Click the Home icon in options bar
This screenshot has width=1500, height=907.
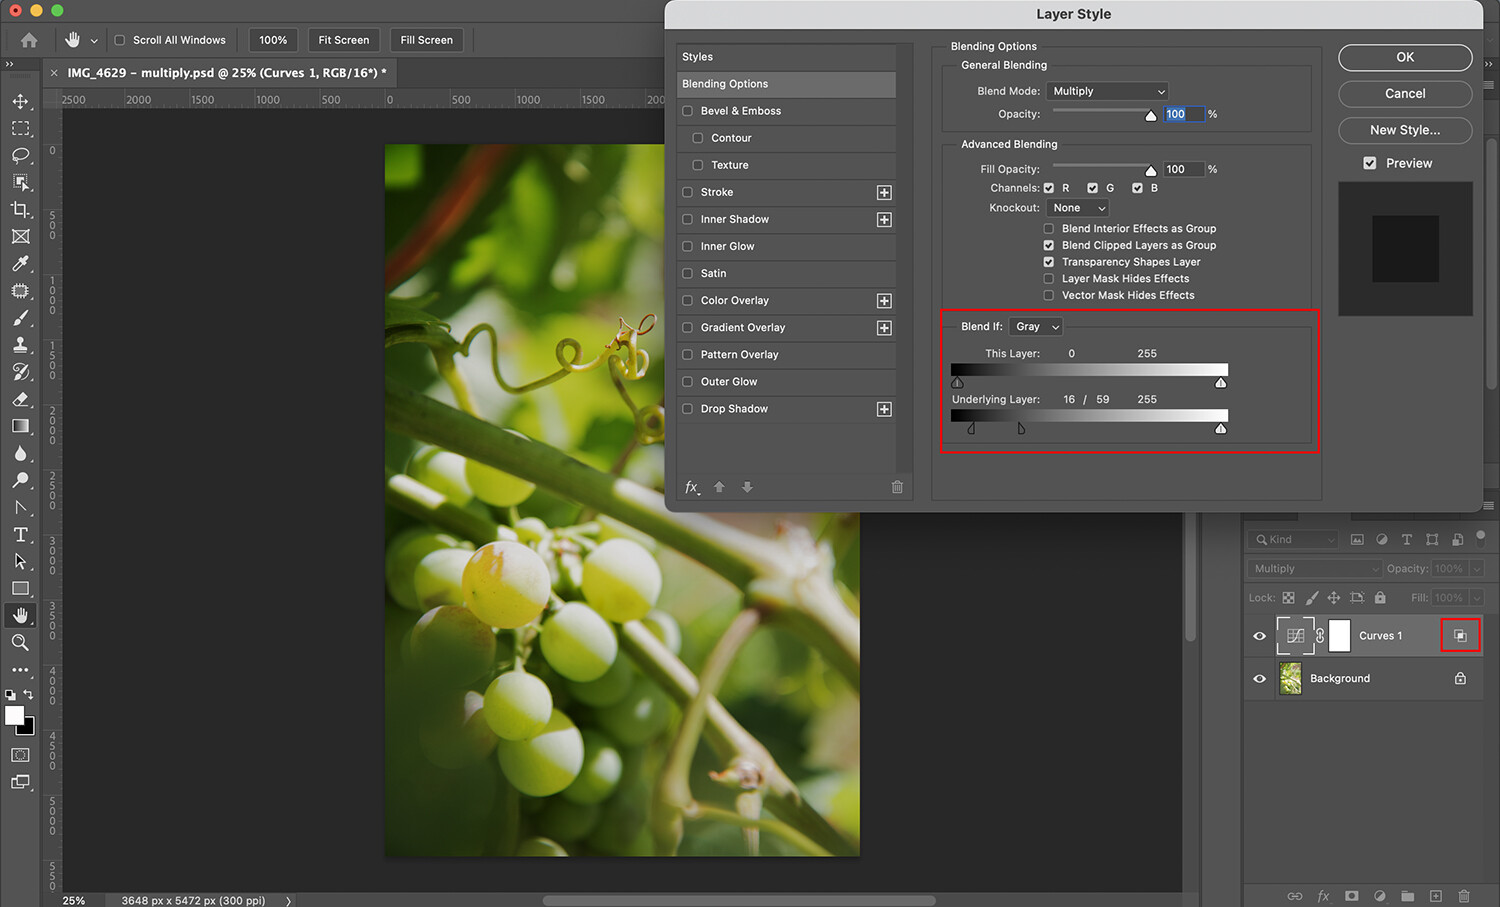click(29, 40)
